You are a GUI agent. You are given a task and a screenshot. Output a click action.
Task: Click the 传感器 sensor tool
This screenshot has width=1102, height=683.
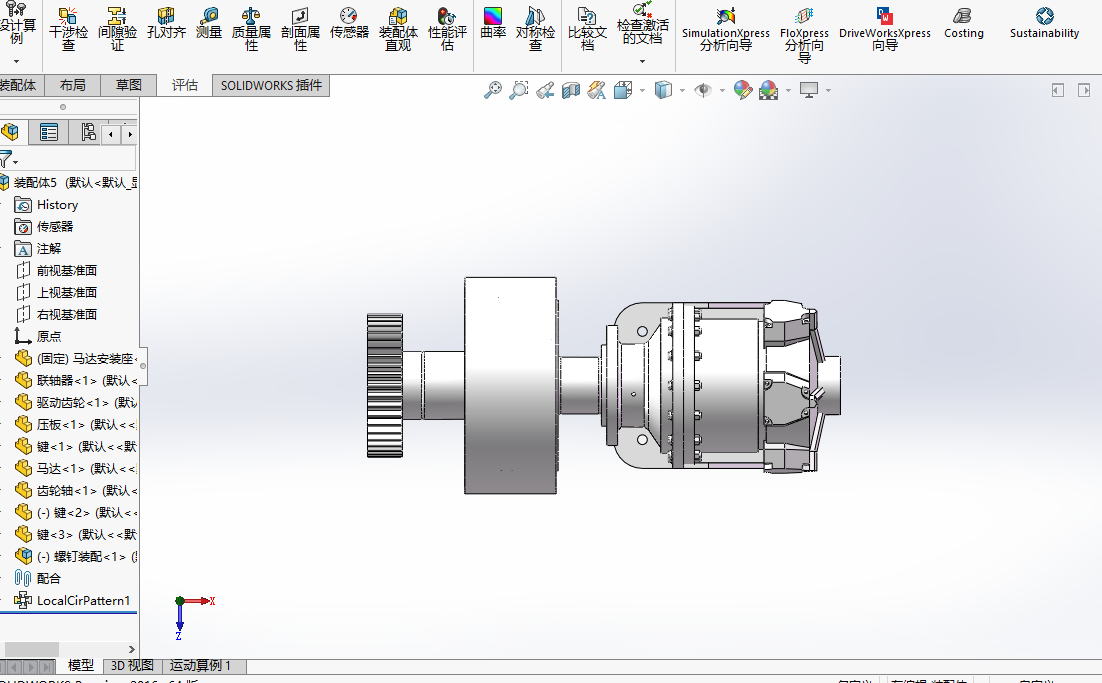(349, 23)
